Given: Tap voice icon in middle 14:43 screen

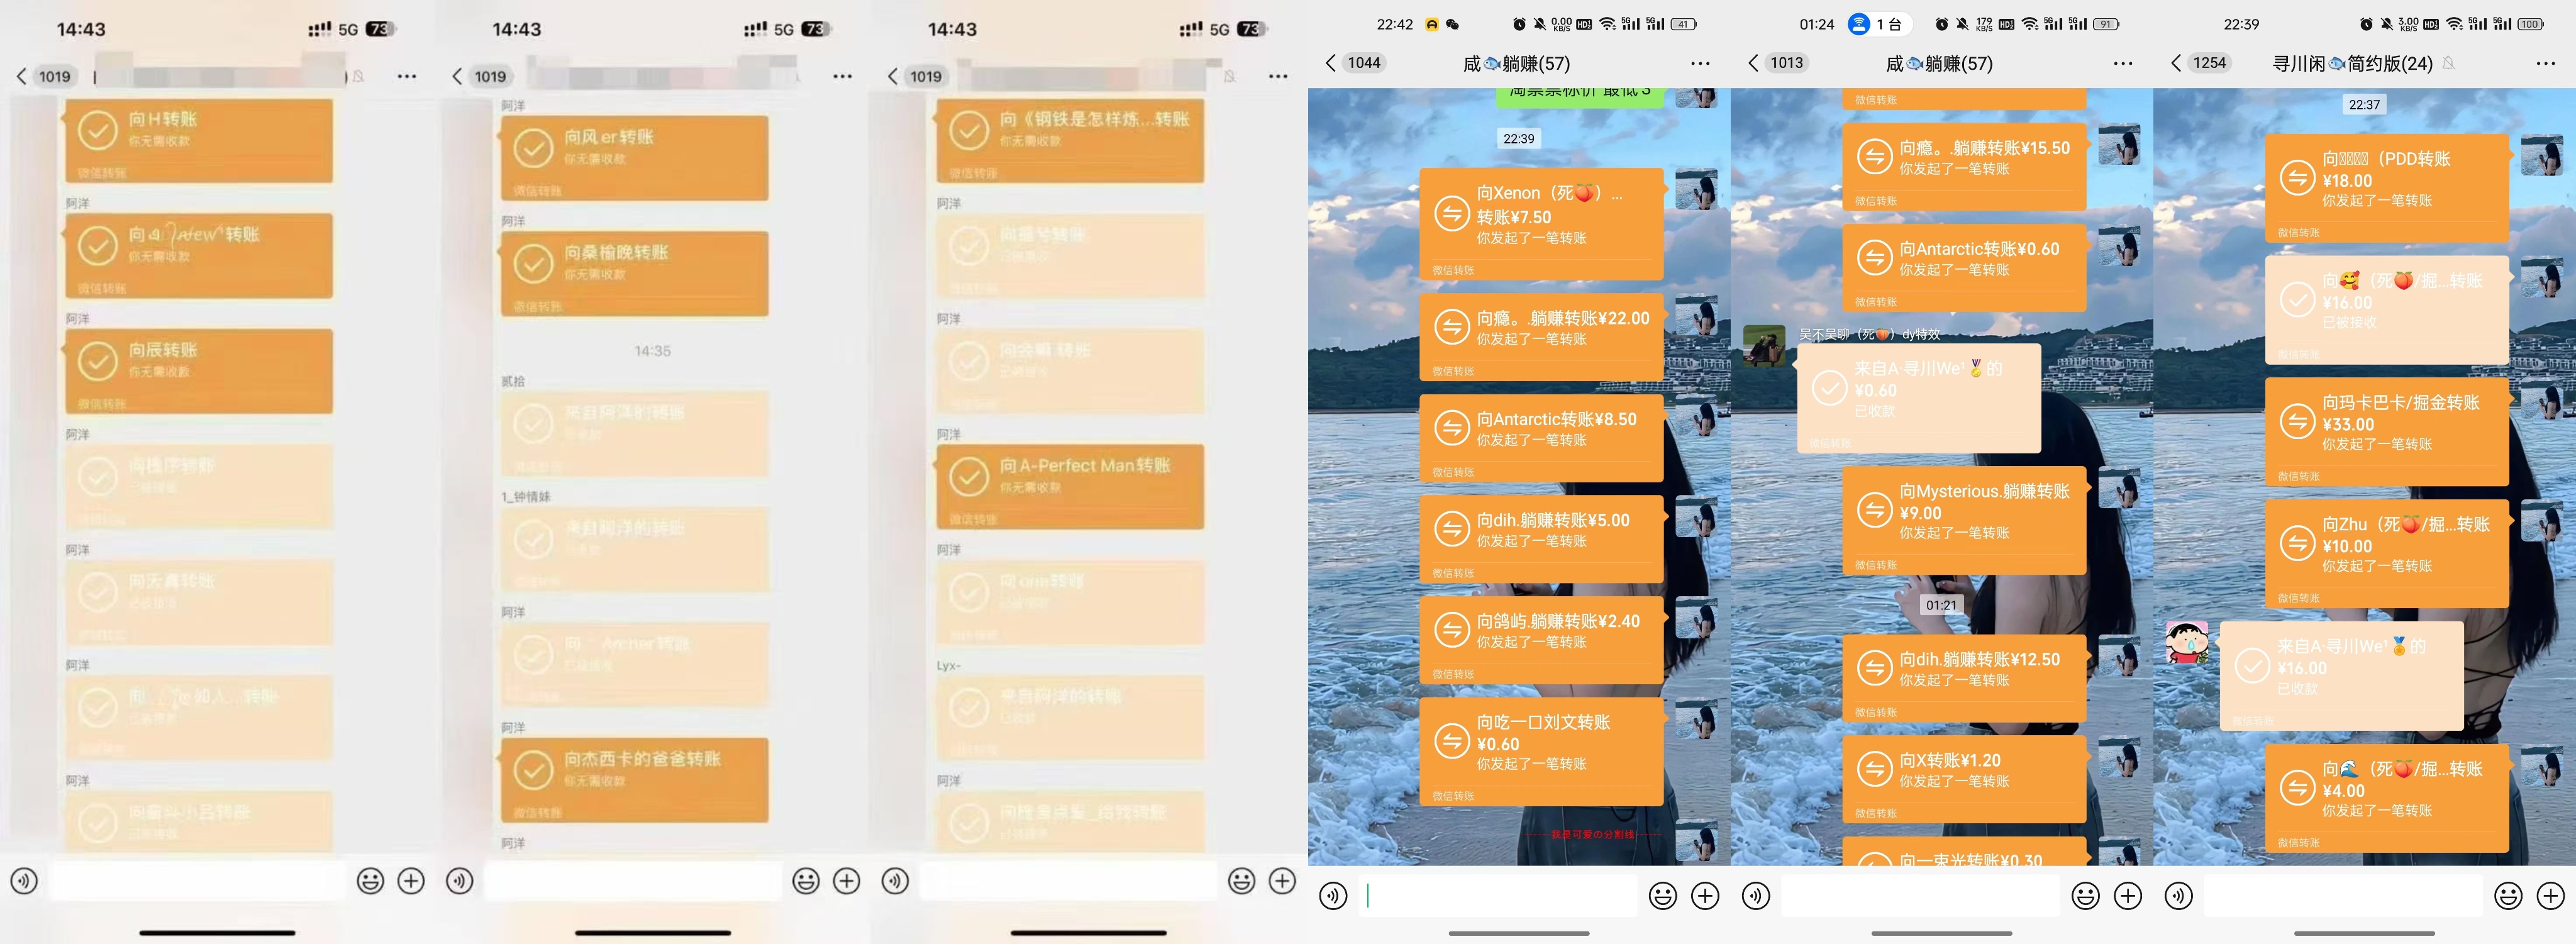Looking at the screenshot, I should point(460,881).
